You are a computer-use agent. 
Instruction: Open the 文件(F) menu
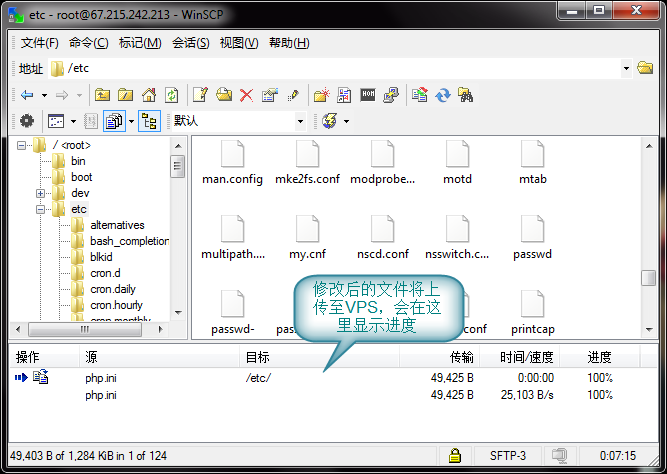(40, 43)
